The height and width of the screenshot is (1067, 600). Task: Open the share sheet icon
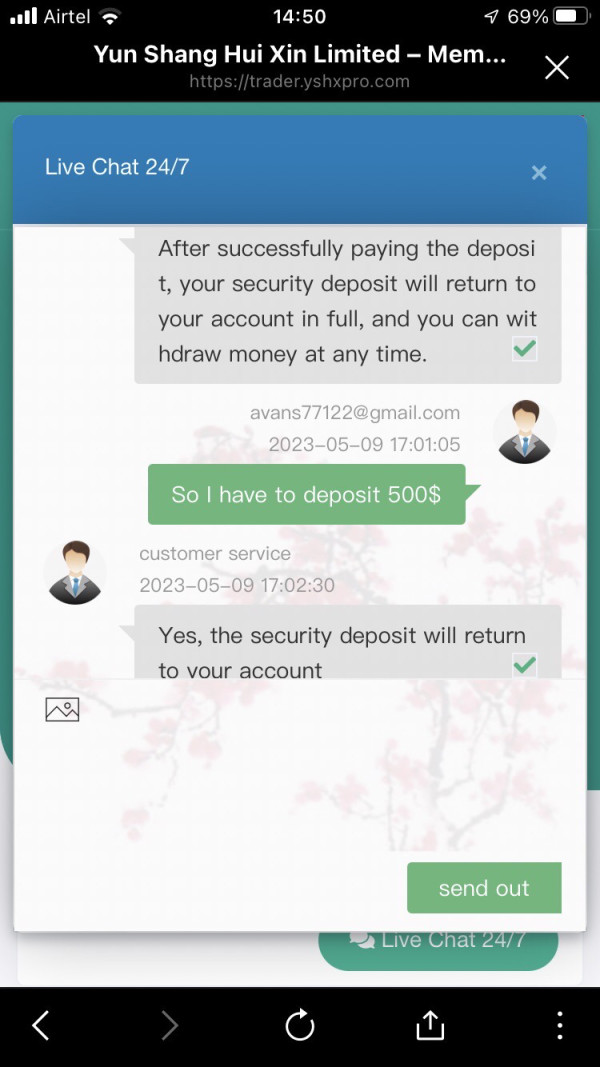429,1025
